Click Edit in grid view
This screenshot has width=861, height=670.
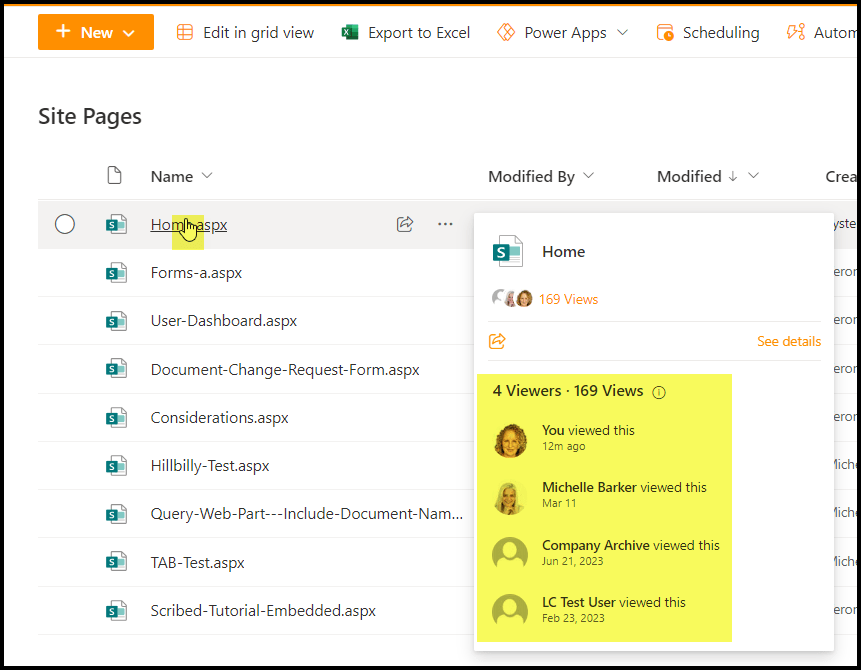click(245, 32)
